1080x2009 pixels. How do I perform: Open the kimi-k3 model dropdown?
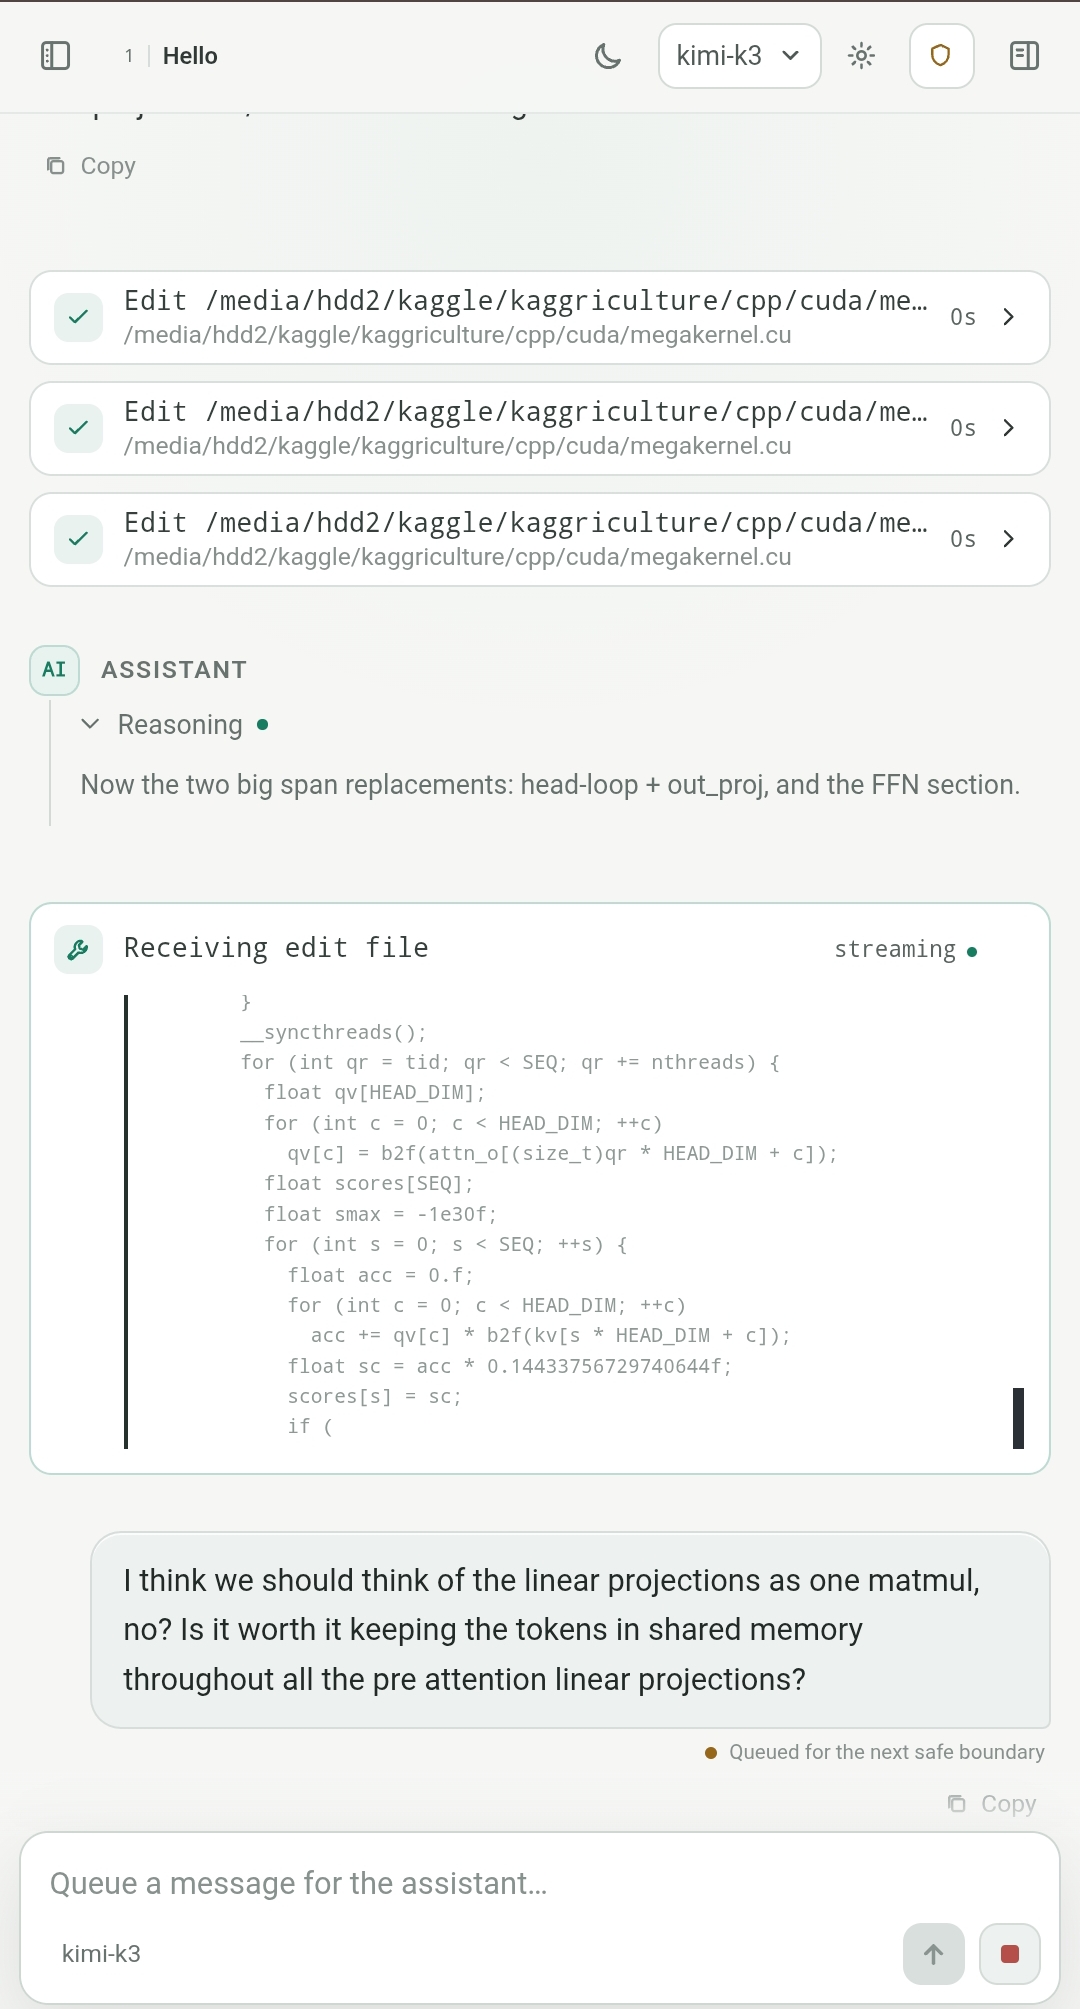(740, 56)
